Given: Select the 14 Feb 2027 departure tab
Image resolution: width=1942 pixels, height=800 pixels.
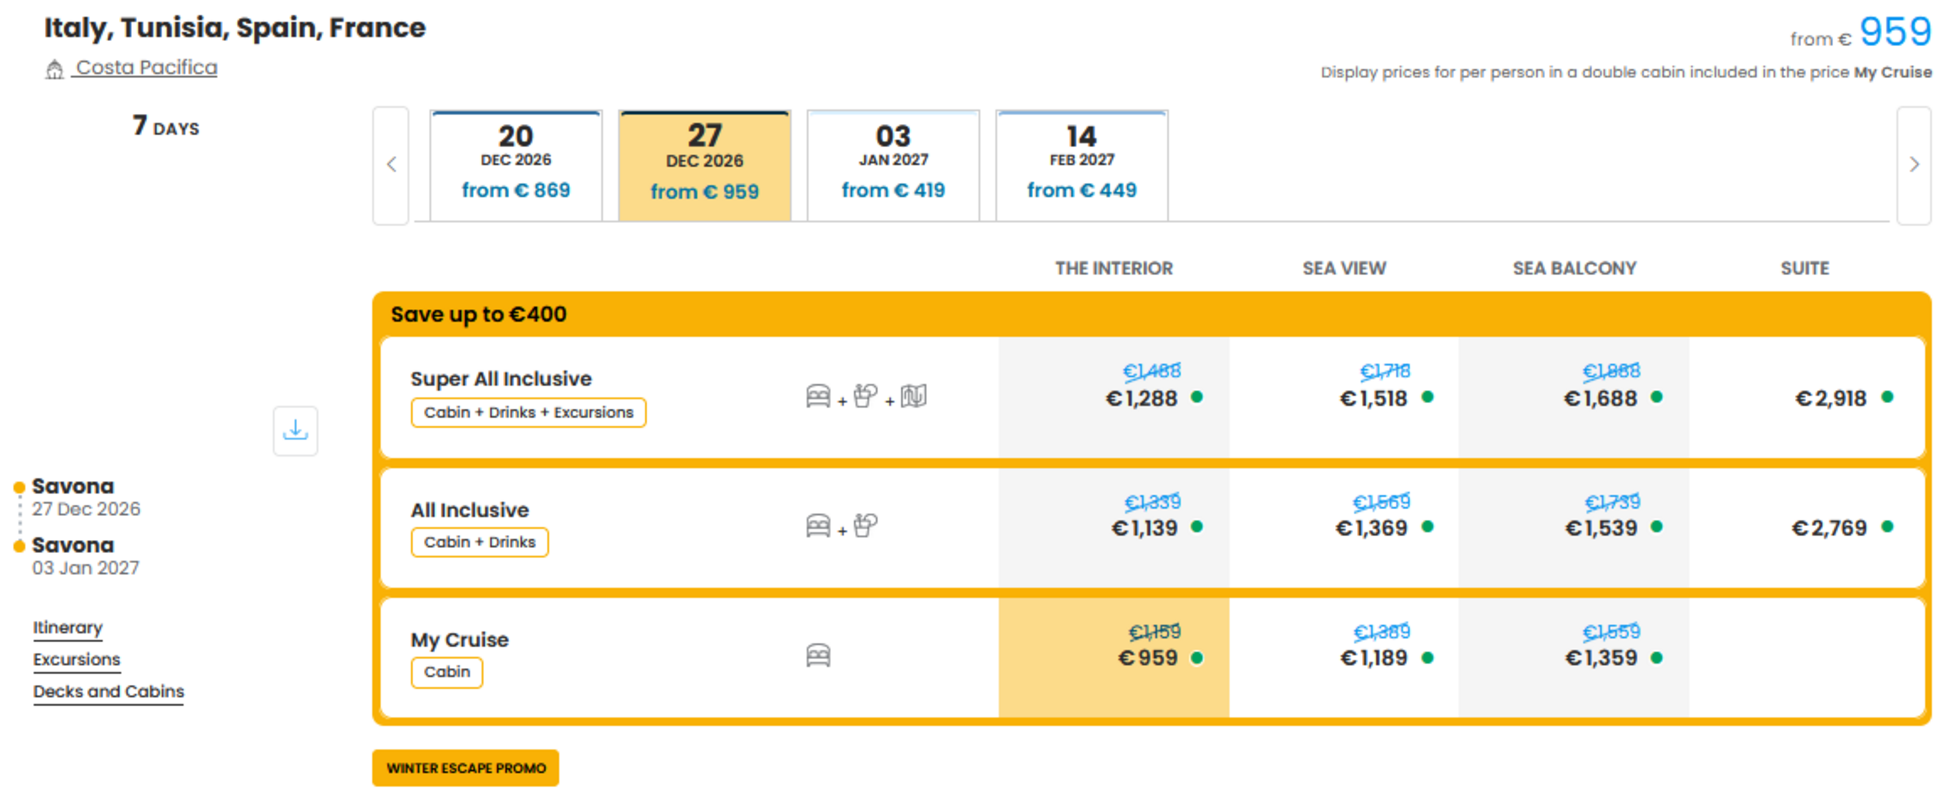Looking at the screenshot, I should (x=1082, y=165).
